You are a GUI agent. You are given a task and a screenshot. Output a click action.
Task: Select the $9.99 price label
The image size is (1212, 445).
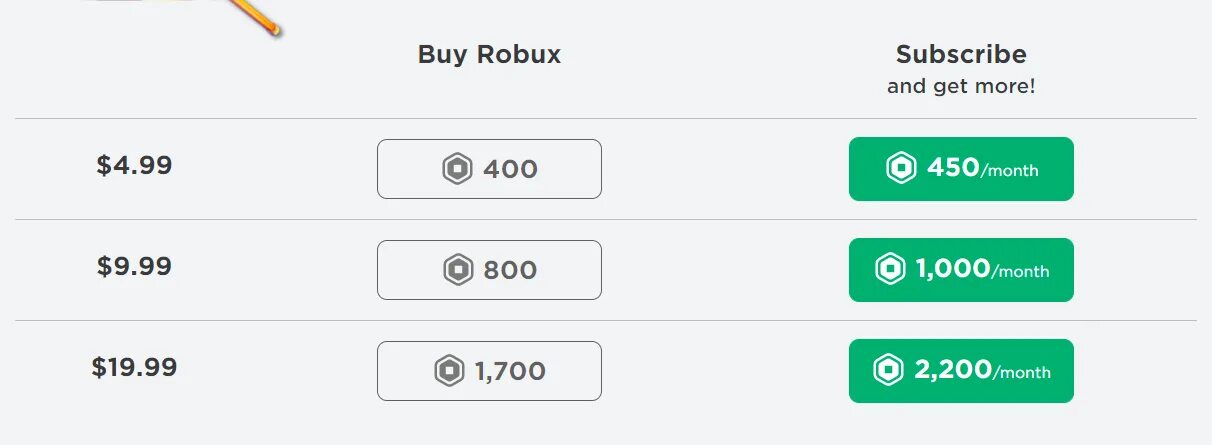coord(134,266)
